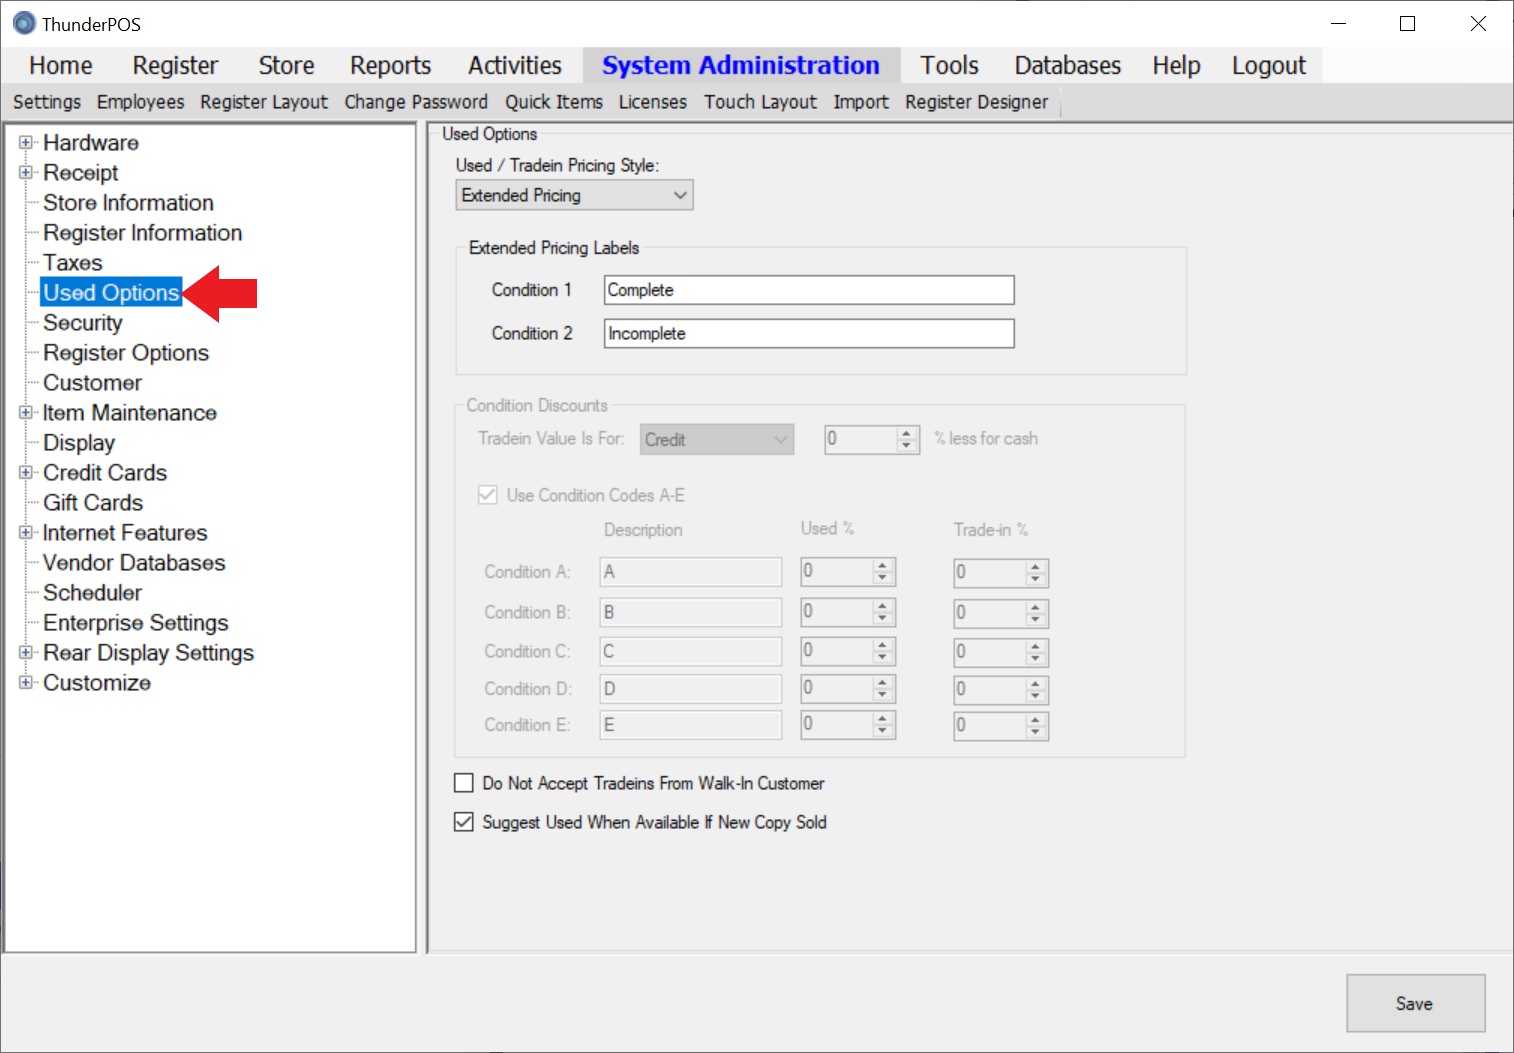Expand the Credit Cards tree node
The image size is (1514, 1053).
click(26, 473)
